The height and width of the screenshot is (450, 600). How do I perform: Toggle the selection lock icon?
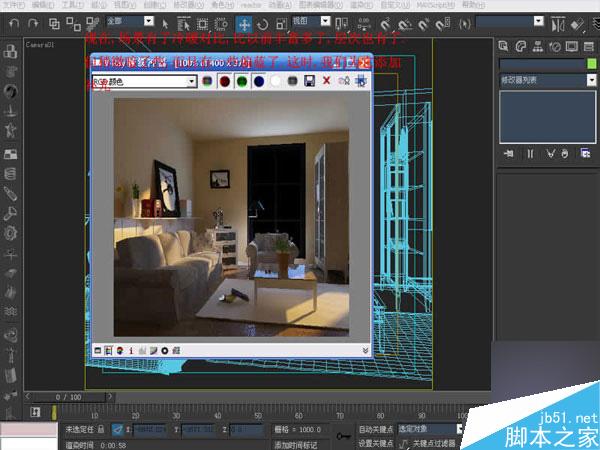(x=101, y=429)
